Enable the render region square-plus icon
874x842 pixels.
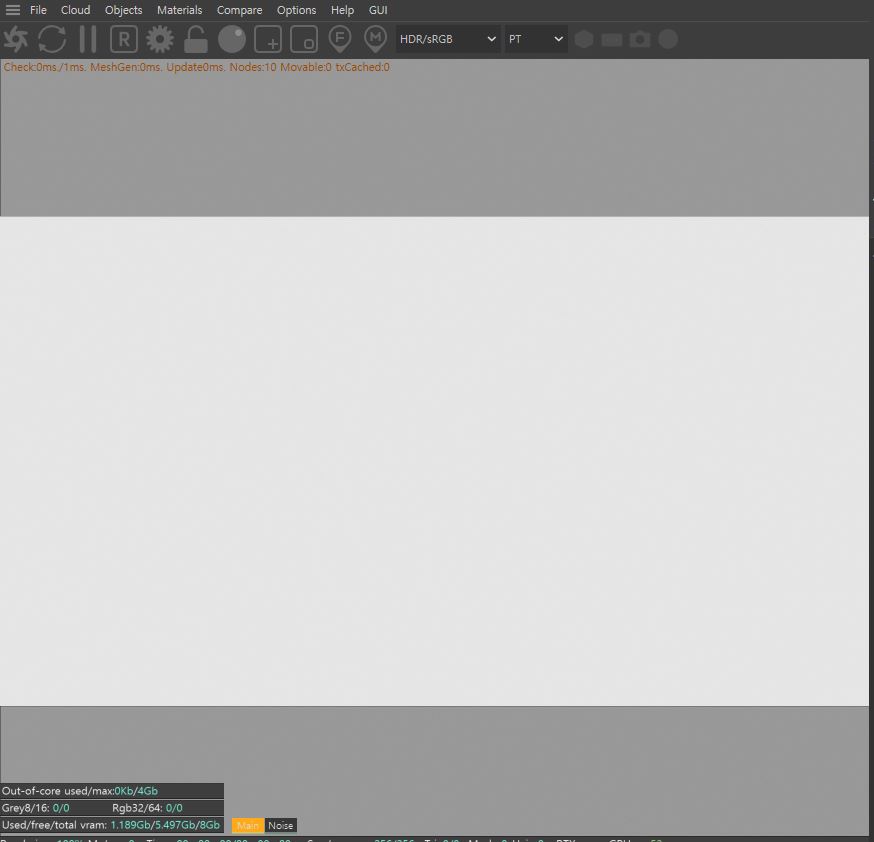coord(268,39)
